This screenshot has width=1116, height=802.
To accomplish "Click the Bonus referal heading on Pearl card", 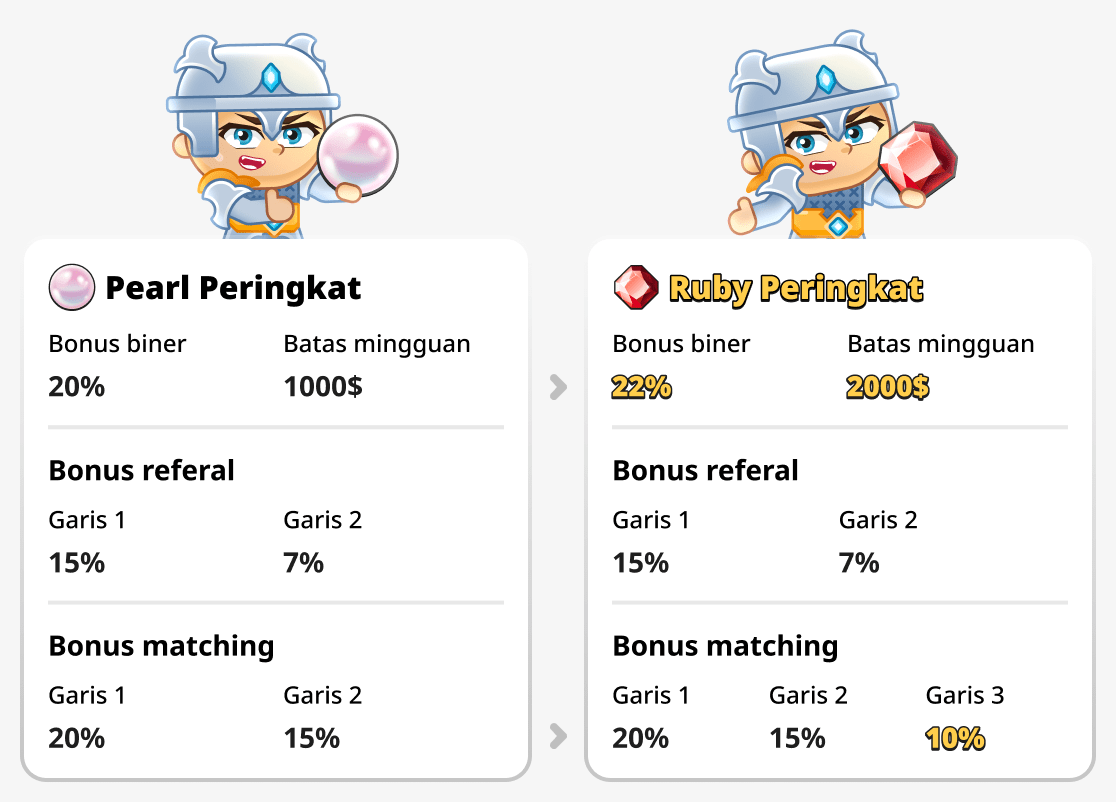I will pyautogui.click(x=141, y=470).
